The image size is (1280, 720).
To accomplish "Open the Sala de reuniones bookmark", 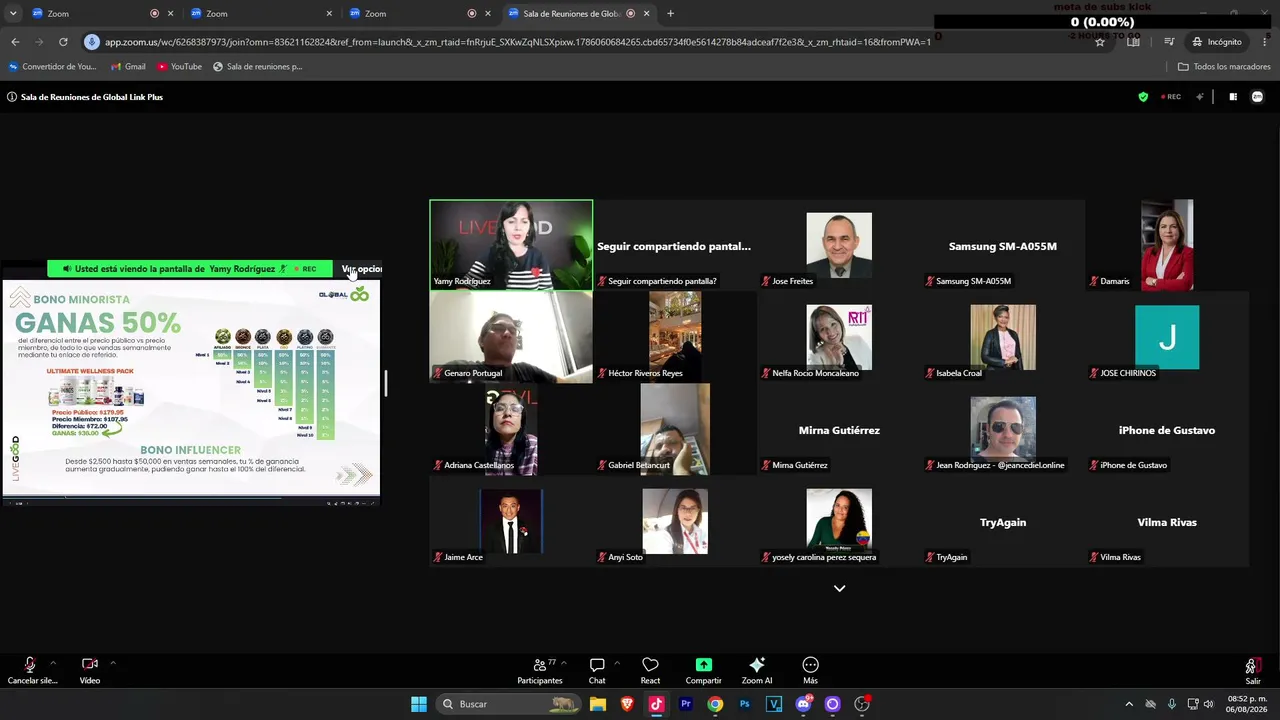I will click(257, 67).
